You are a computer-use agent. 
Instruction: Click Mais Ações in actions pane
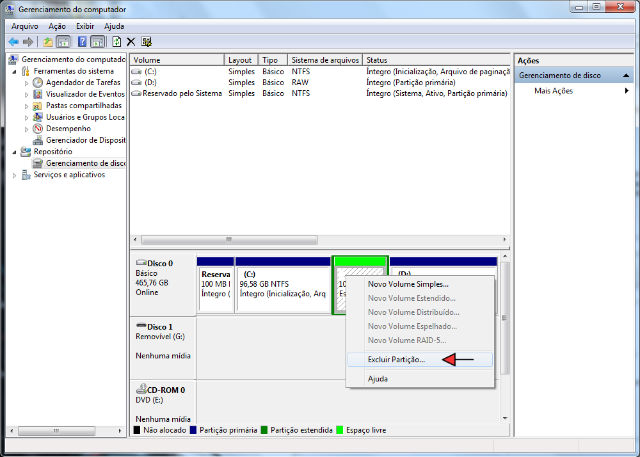coord(553,91)
